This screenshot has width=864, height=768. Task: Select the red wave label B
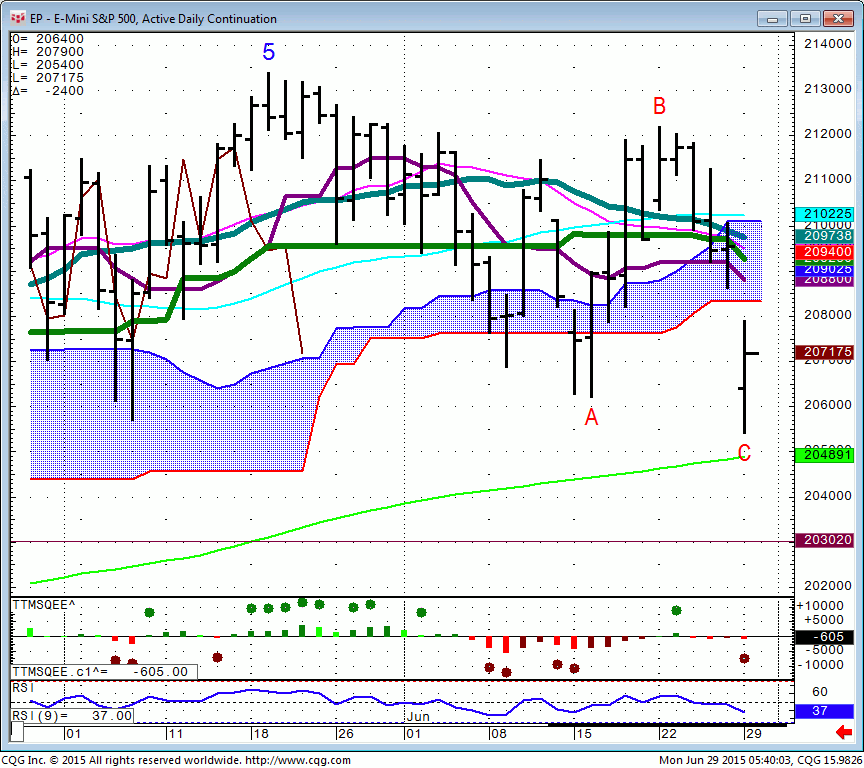(x=660, y=106)
